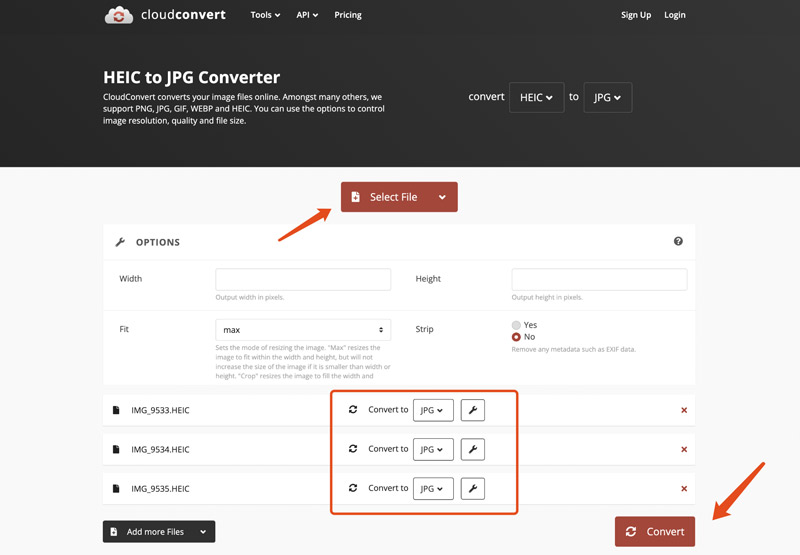800x555 pixels.
Task: Open wrench settings for IMG_9535.HEIC
Action: click(472, 489)
